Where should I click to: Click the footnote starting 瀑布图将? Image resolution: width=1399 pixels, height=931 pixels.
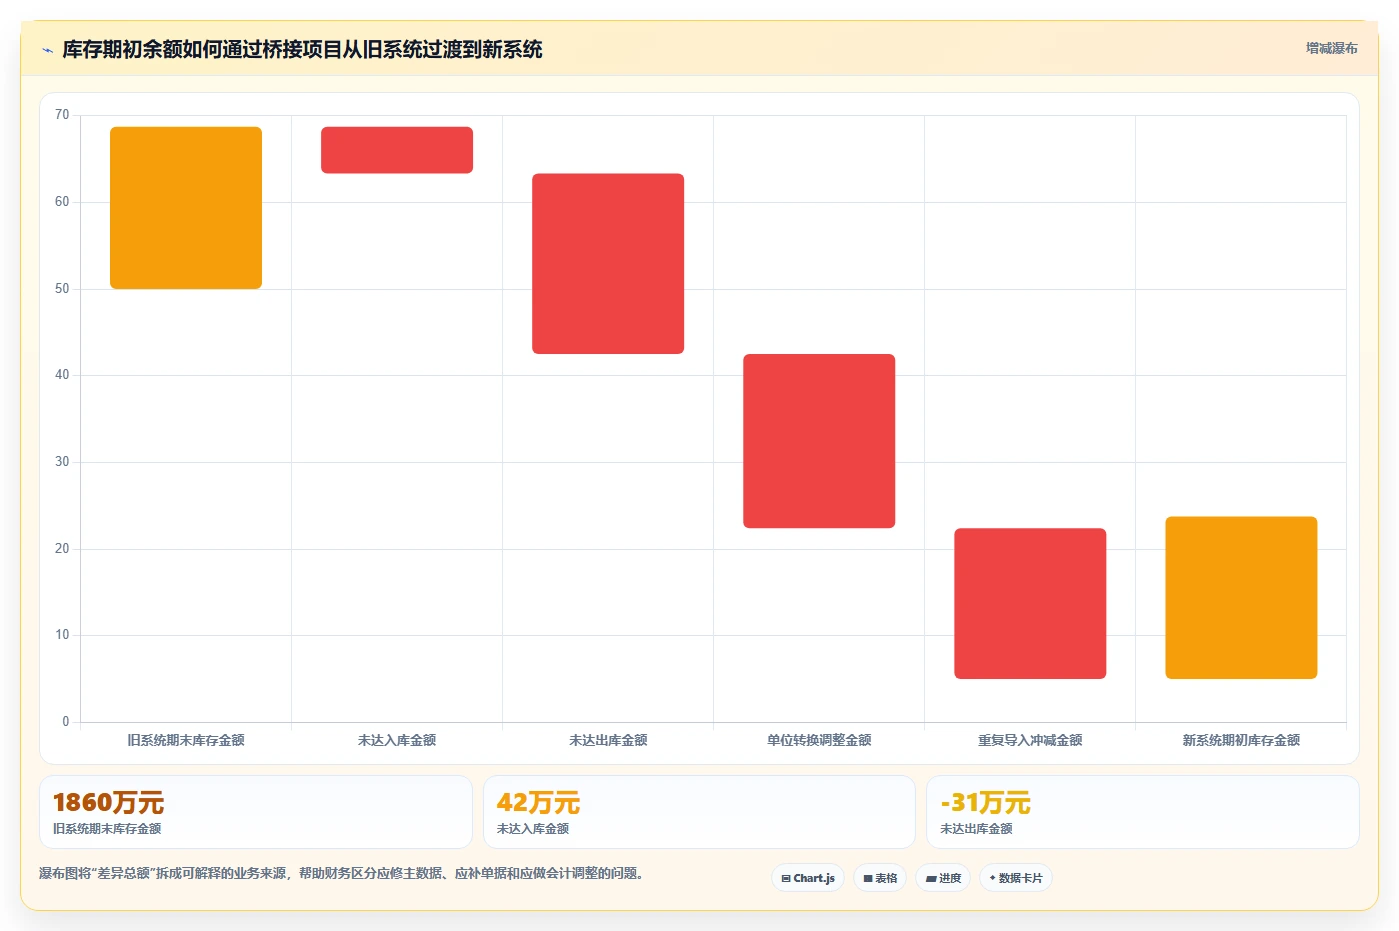[x=342, y=873]
